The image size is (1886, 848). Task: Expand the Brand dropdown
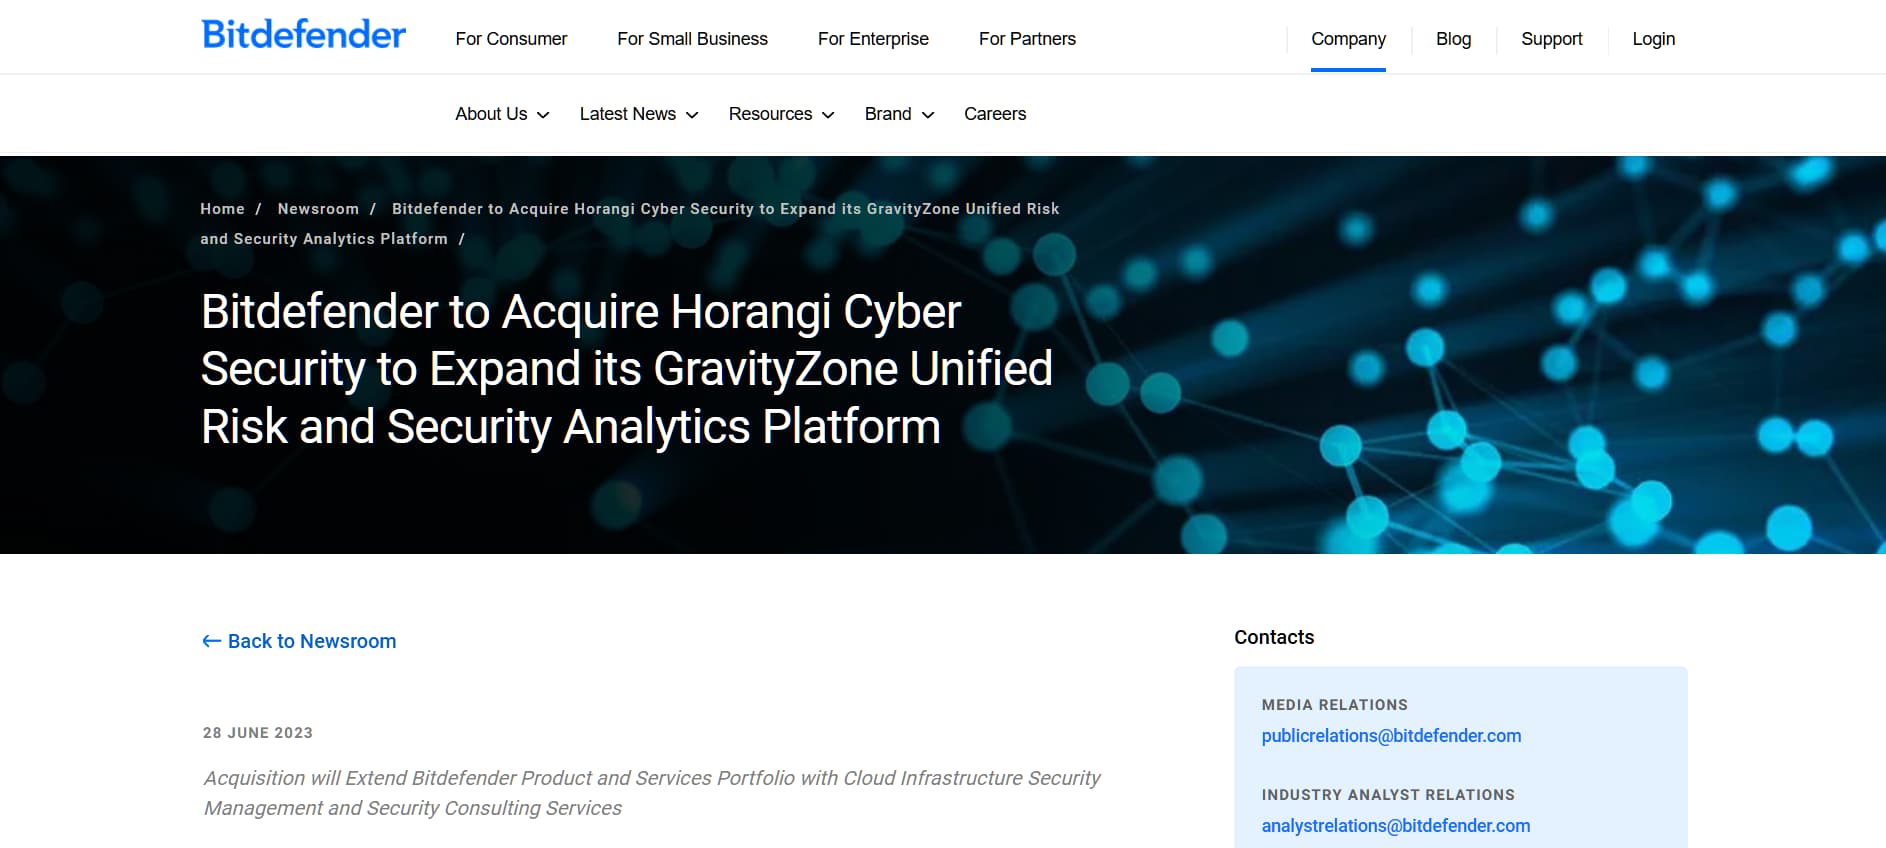pyautogui.click(x=899, y=114)
